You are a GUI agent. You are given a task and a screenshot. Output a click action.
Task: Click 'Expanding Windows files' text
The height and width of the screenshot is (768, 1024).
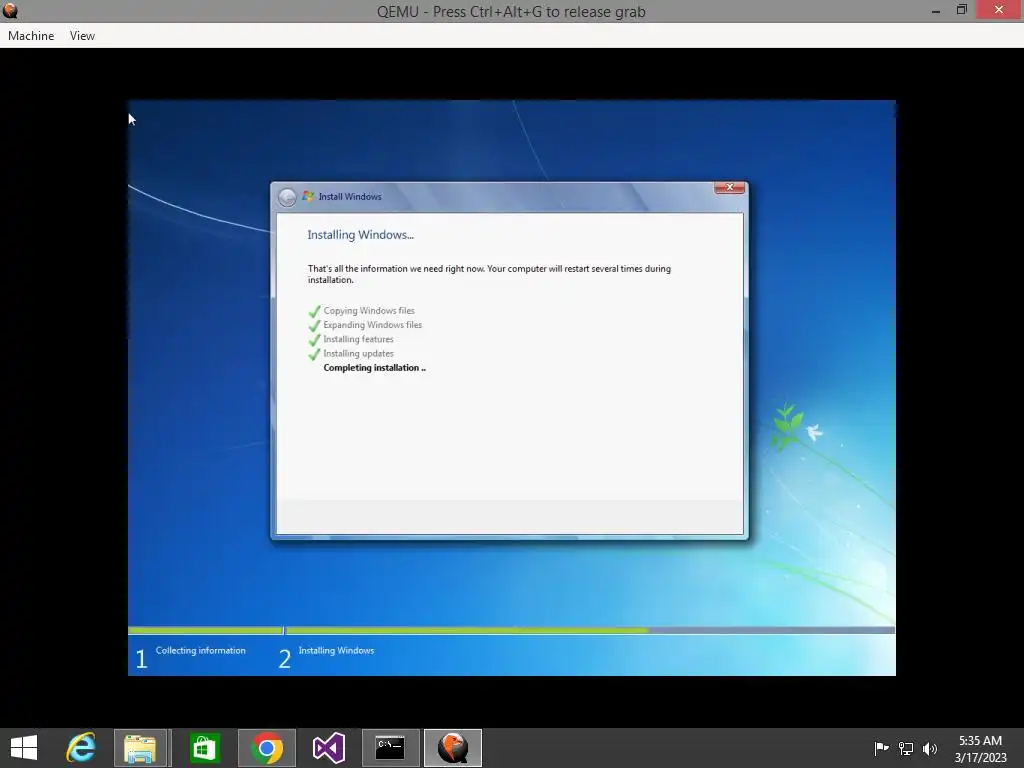click(x=372, y=325)
